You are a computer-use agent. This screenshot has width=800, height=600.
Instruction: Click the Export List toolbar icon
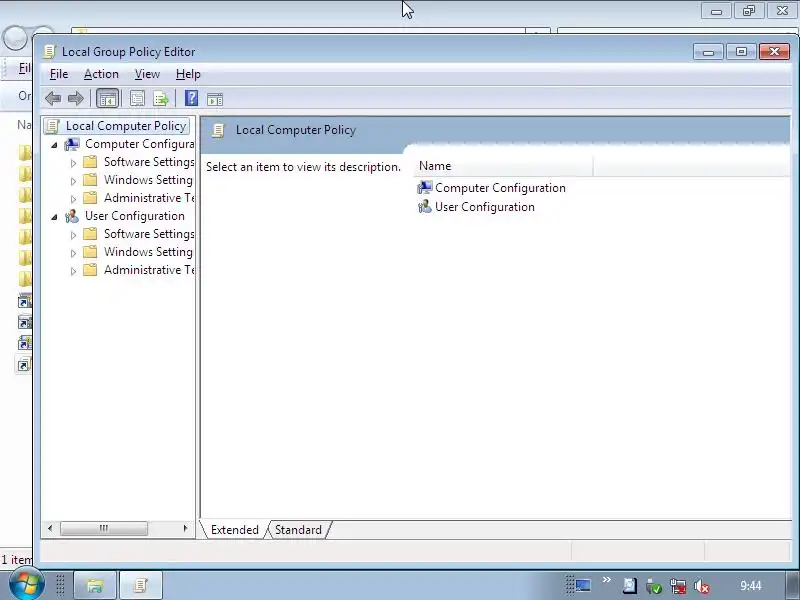point(161,98)
